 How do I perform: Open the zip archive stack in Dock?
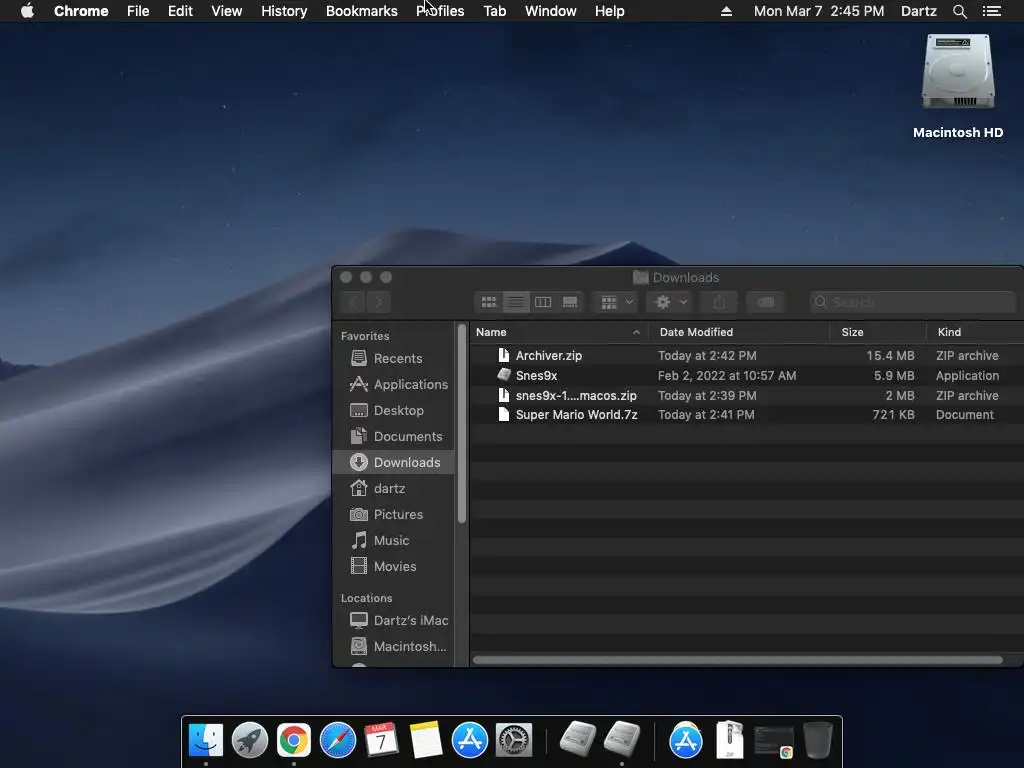pos(729,740)
